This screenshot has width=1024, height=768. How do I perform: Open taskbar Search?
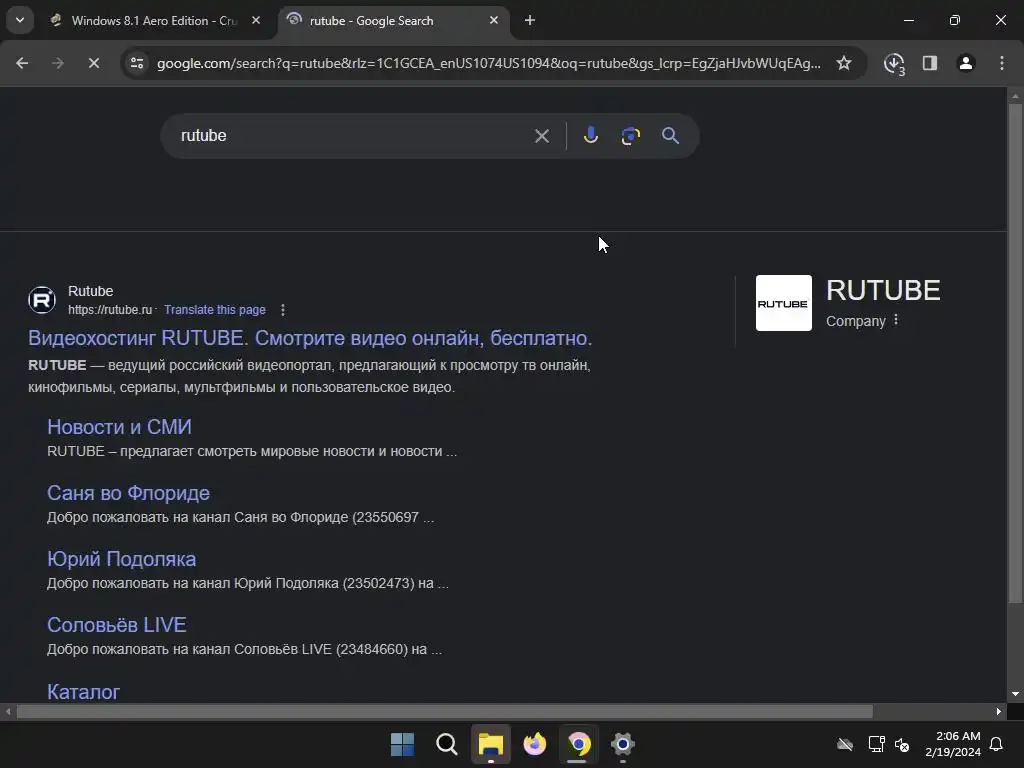(447, 744)
